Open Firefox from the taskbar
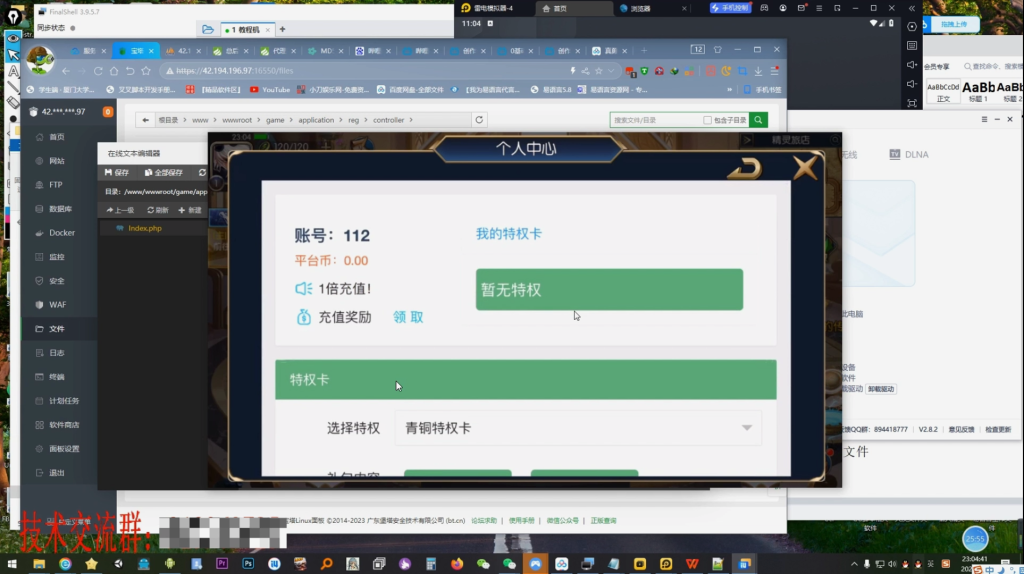Viewport: 1024px width, 574px height. point(457,564)
